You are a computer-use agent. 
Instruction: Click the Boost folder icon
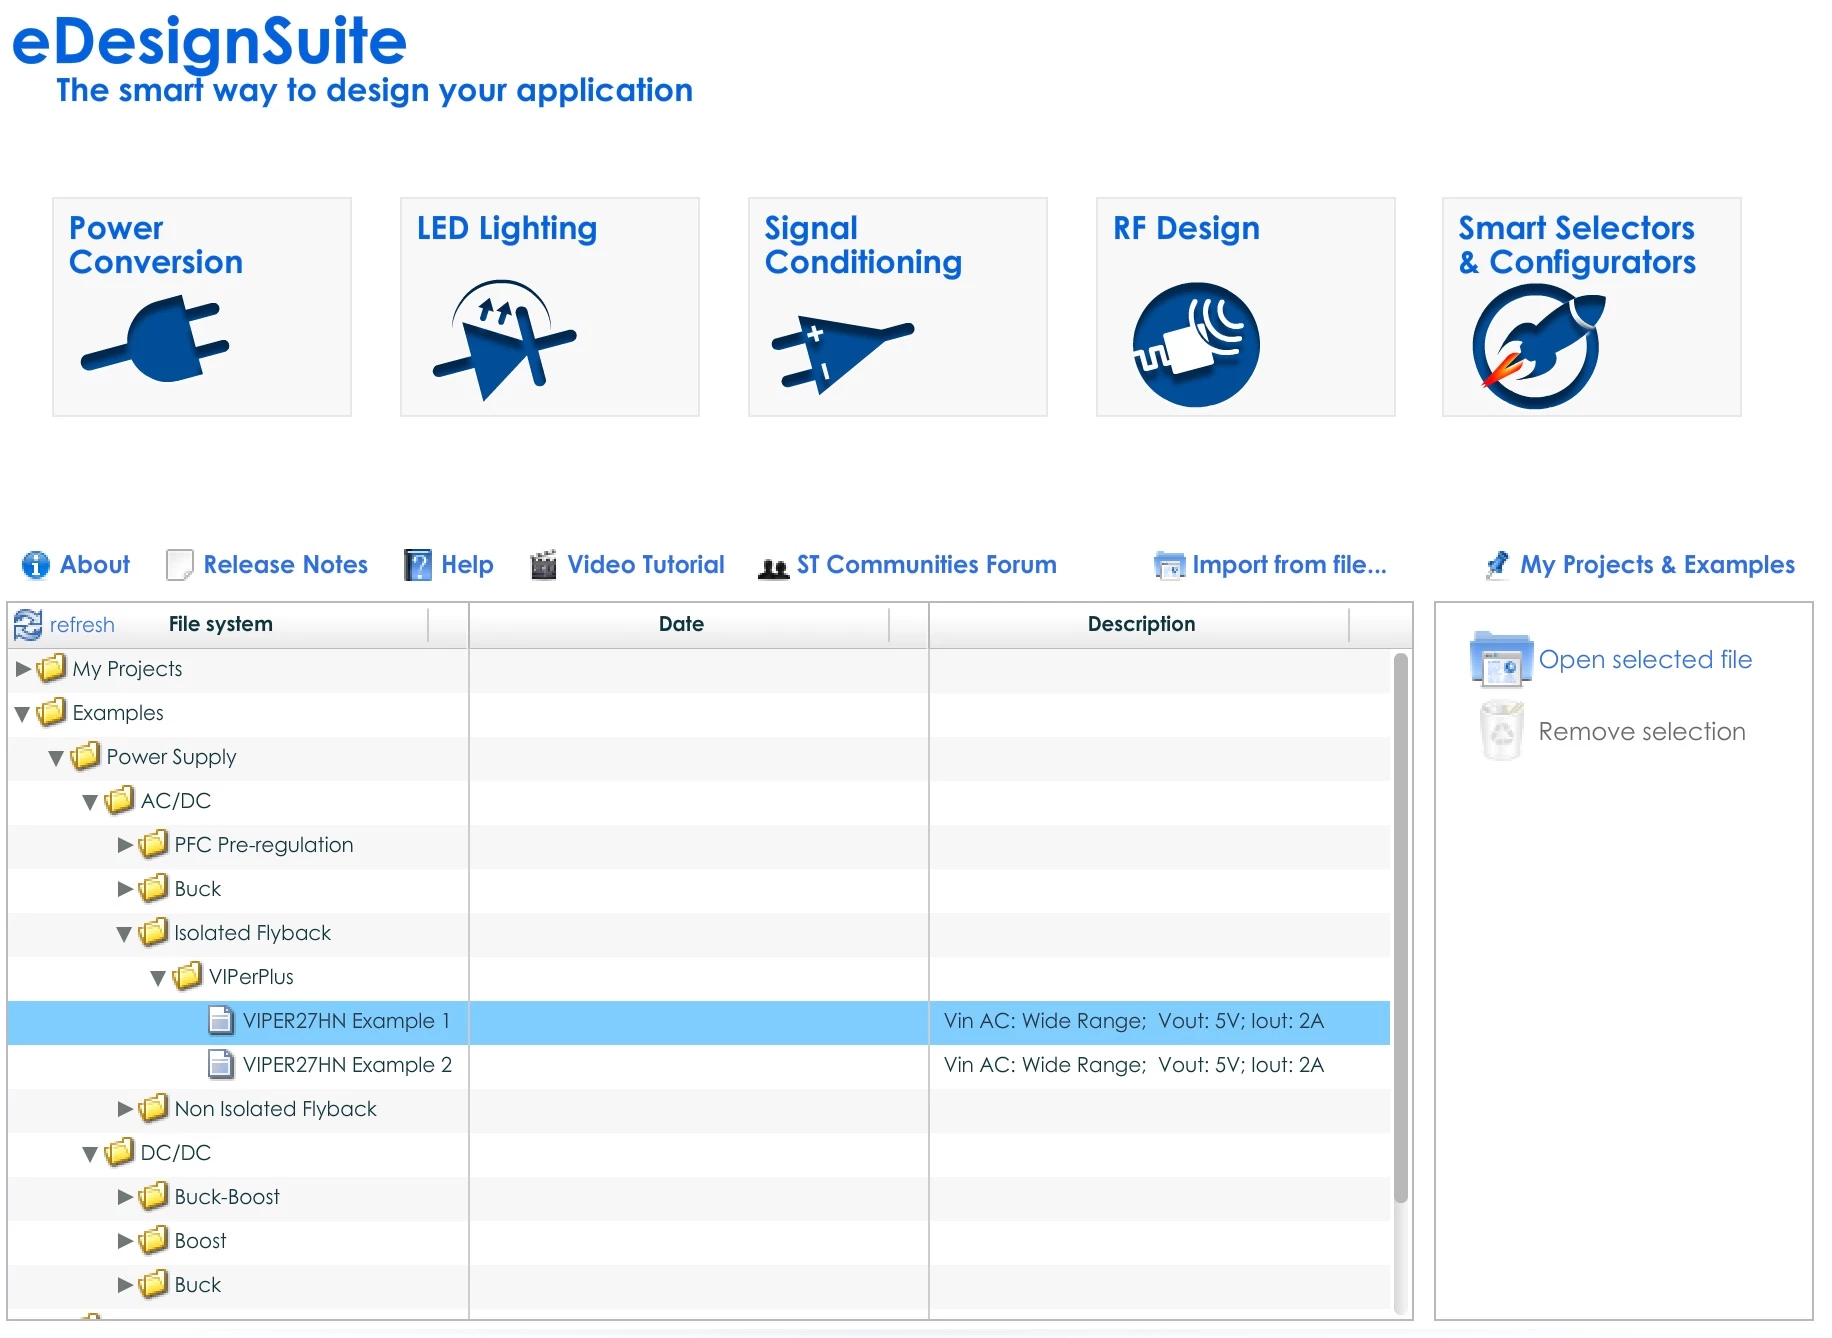point(153,1239)
